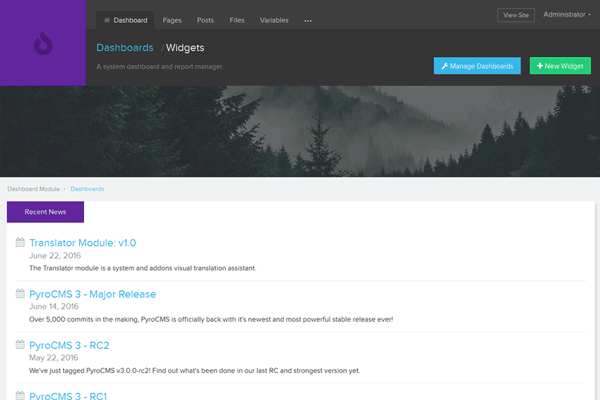Click calendar icon beside PyroCMS 3 - RC2

click(20, 344)
